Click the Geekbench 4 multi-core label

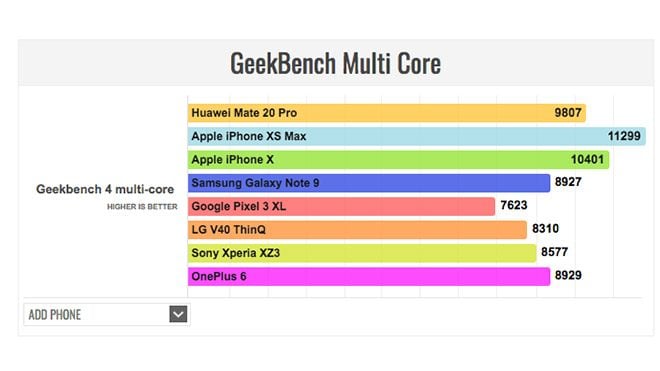pos(105,189)
